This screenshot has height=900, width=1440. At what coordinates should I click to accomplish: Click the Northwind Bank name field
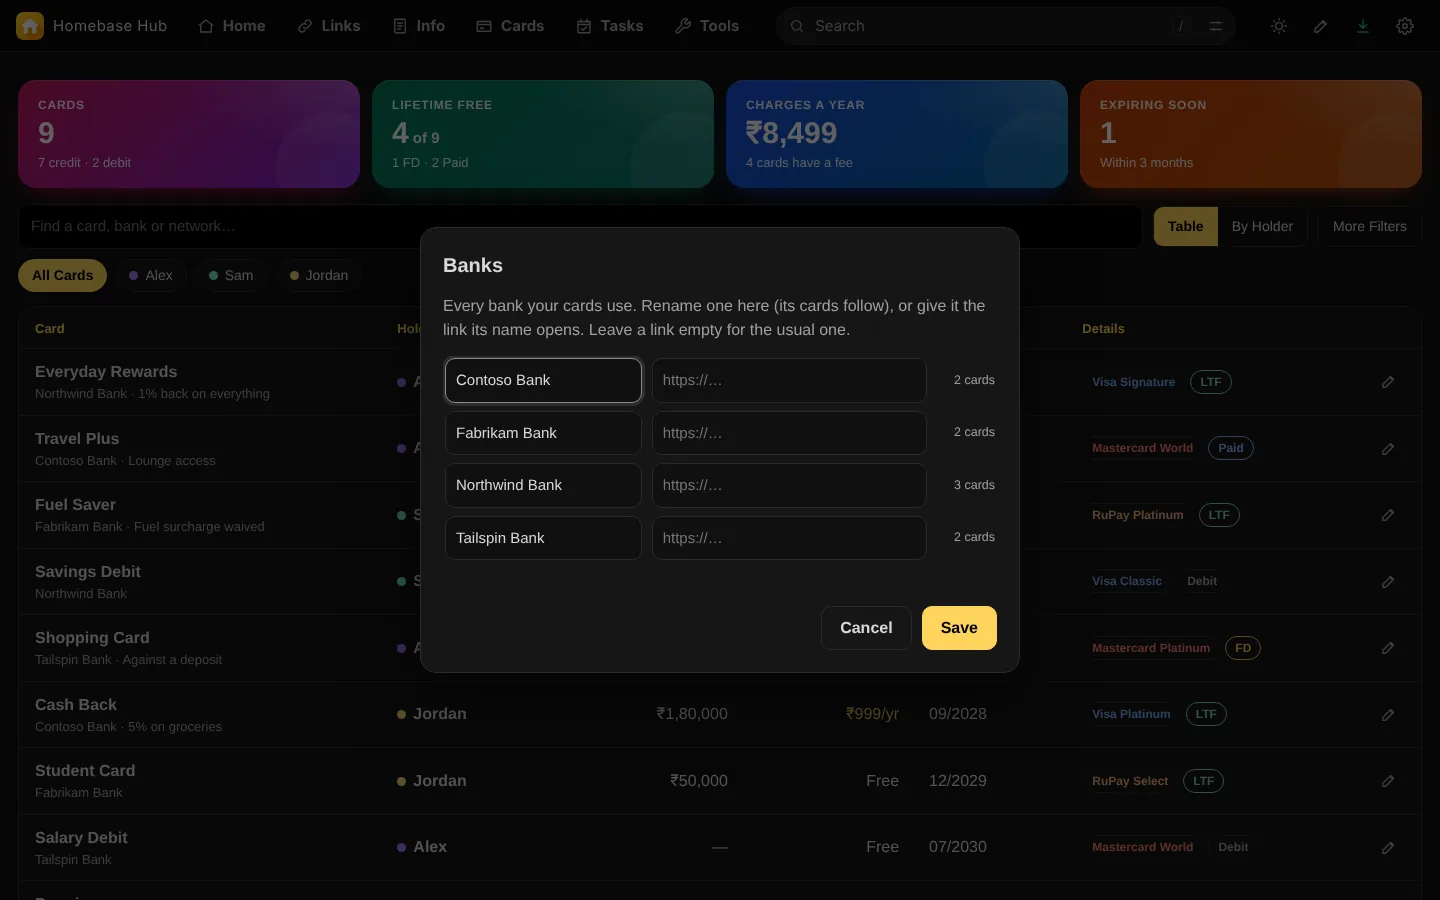tap(543, 485)
